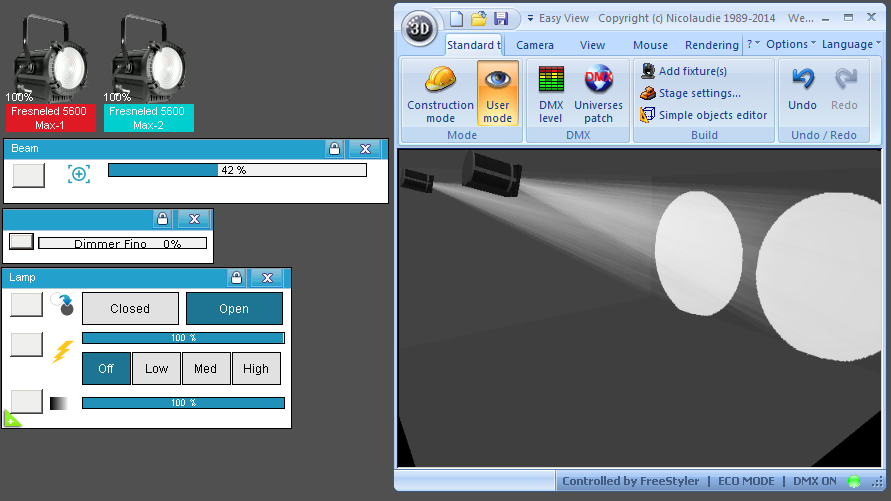This screenshot has width=891, height=501.
Task: Click the shutter icon in Lamp panel
Action: pyautogui.click(x=62, y=304)
